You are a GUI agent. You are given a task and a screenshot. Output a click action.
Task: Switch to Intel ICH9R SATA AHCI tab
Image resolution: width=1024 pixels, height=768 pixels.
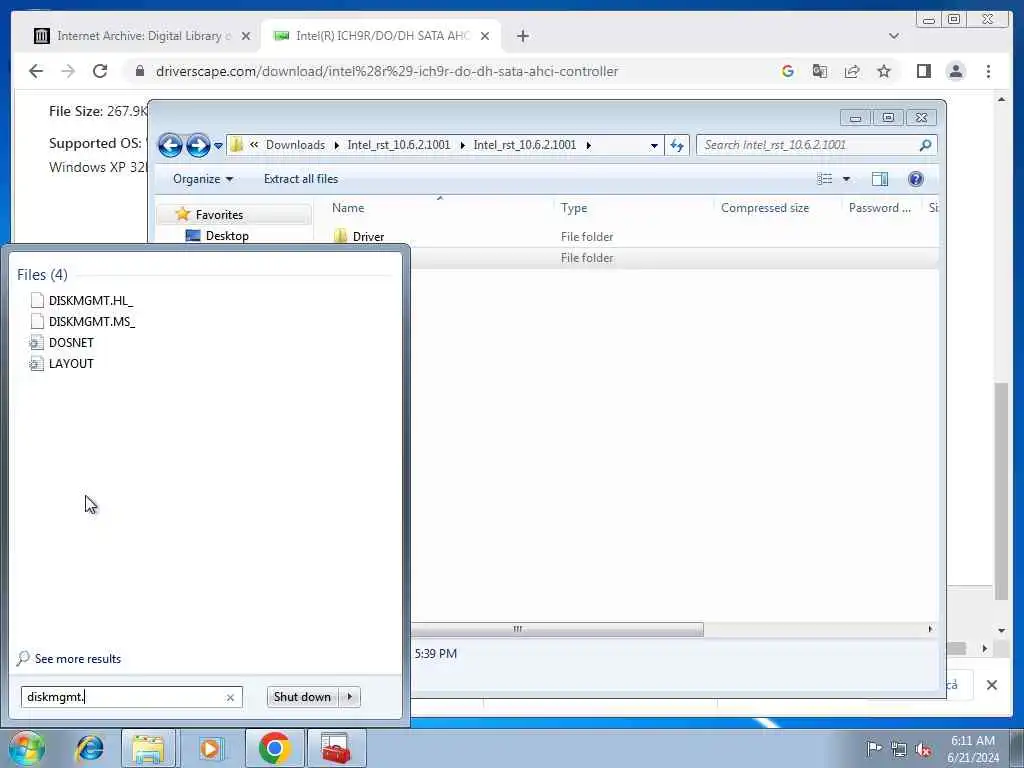(x=381, y=36)
